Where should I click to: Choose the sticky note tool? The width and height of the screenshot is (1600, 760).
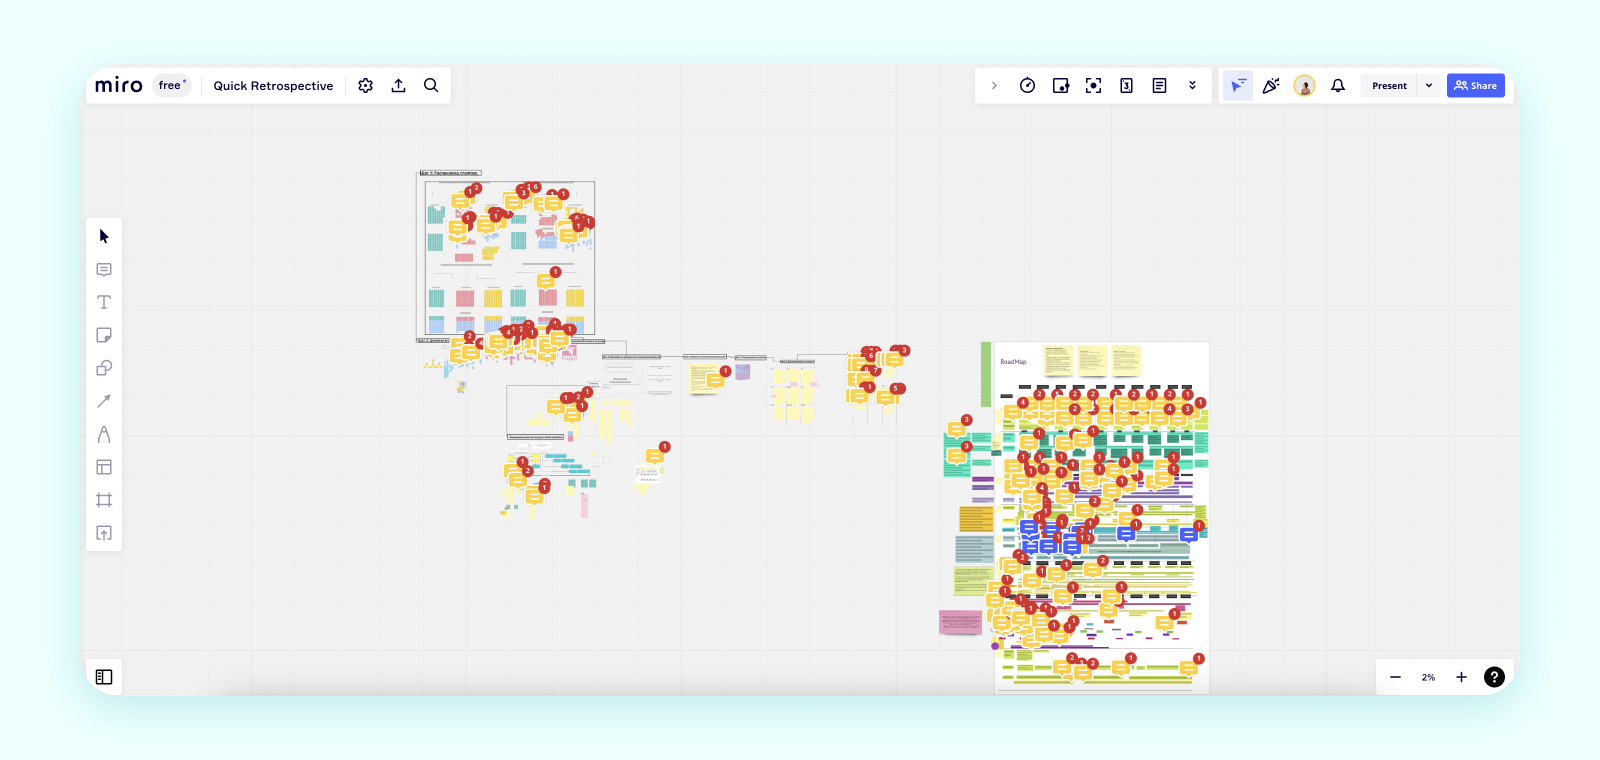[x=104, y=335]
